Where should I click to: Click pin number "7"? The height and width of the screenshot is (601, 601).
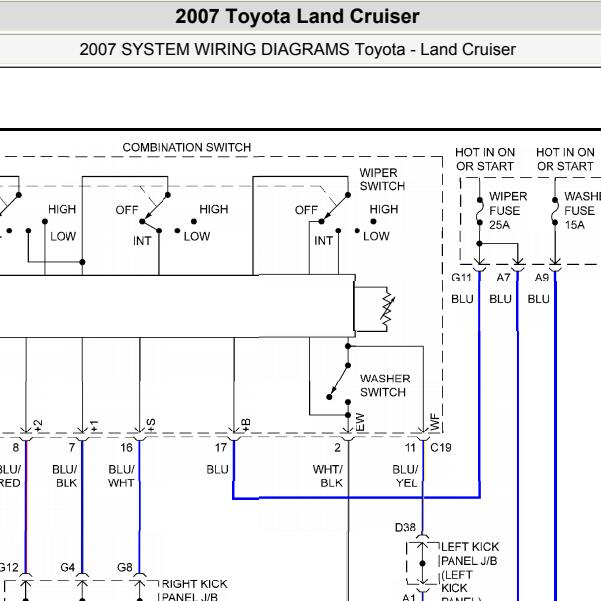point(72,448)
